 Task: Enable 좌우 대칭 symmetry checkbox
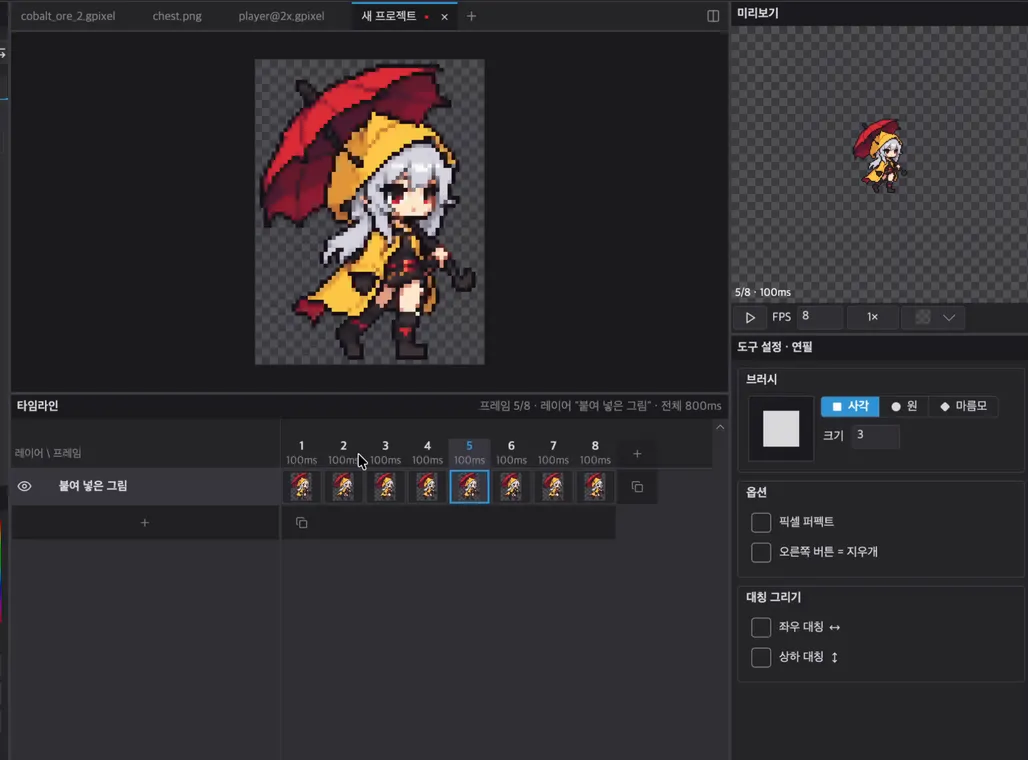point(761,627)
